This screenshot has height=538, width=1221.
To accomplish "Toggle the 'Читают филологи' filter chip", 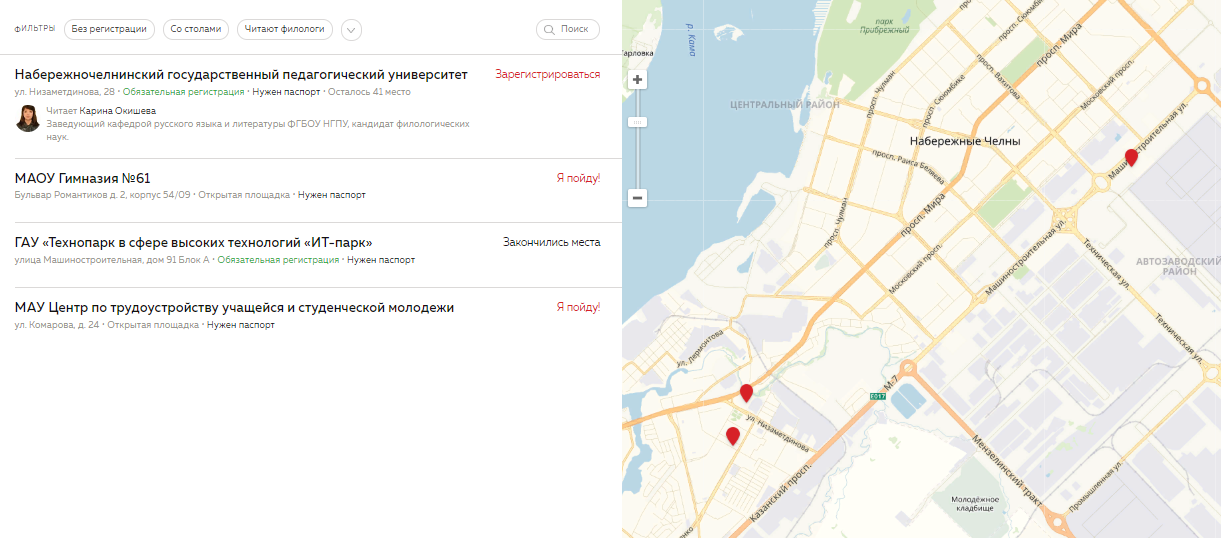I will pos(285,30).
